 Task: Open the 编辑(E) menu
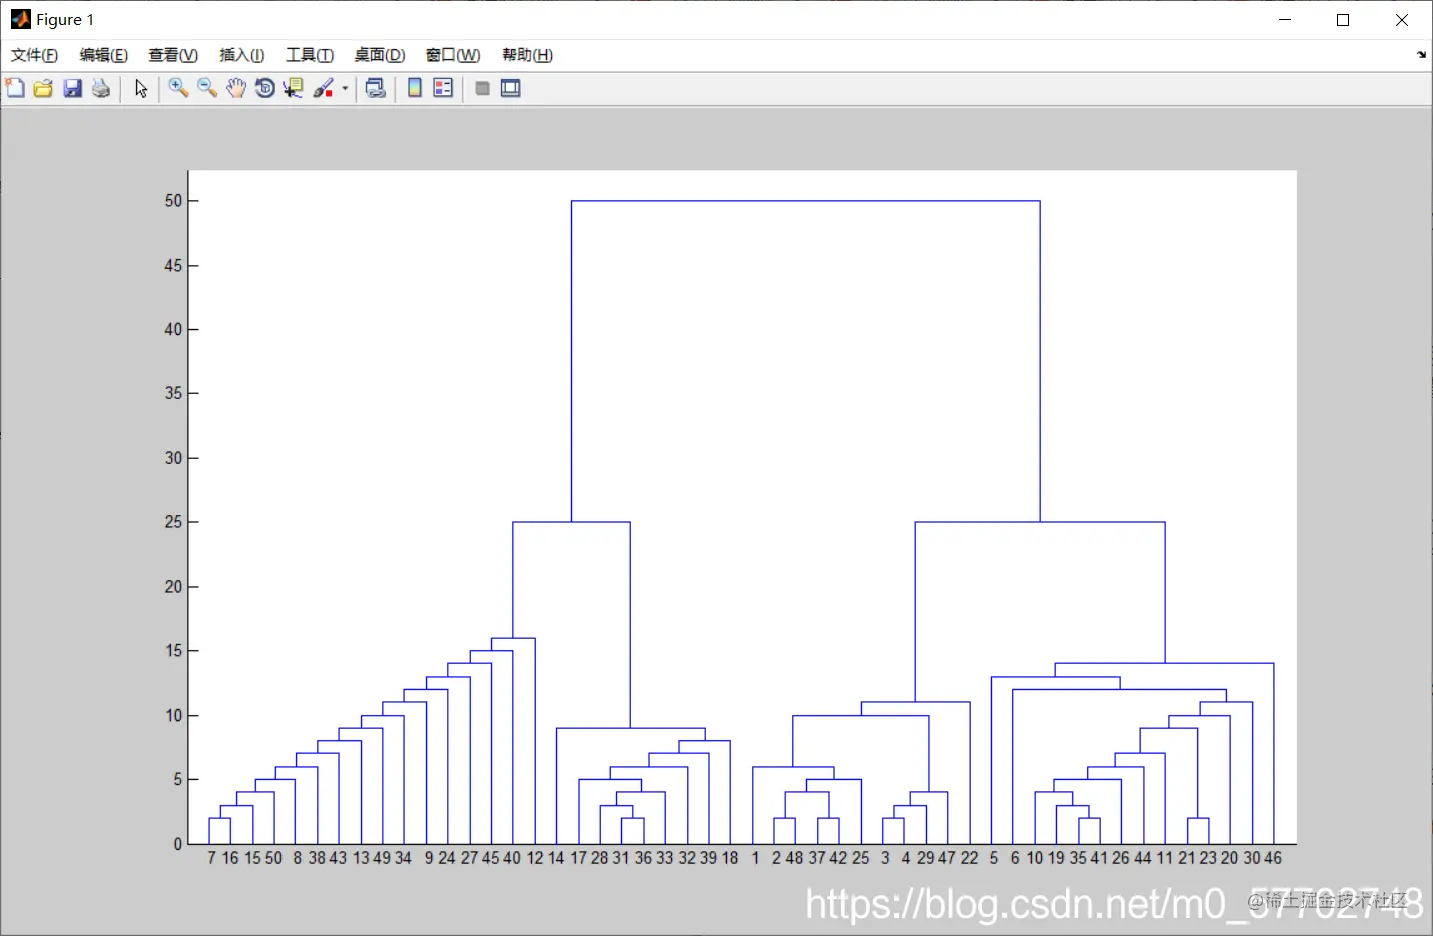(104, 55)
